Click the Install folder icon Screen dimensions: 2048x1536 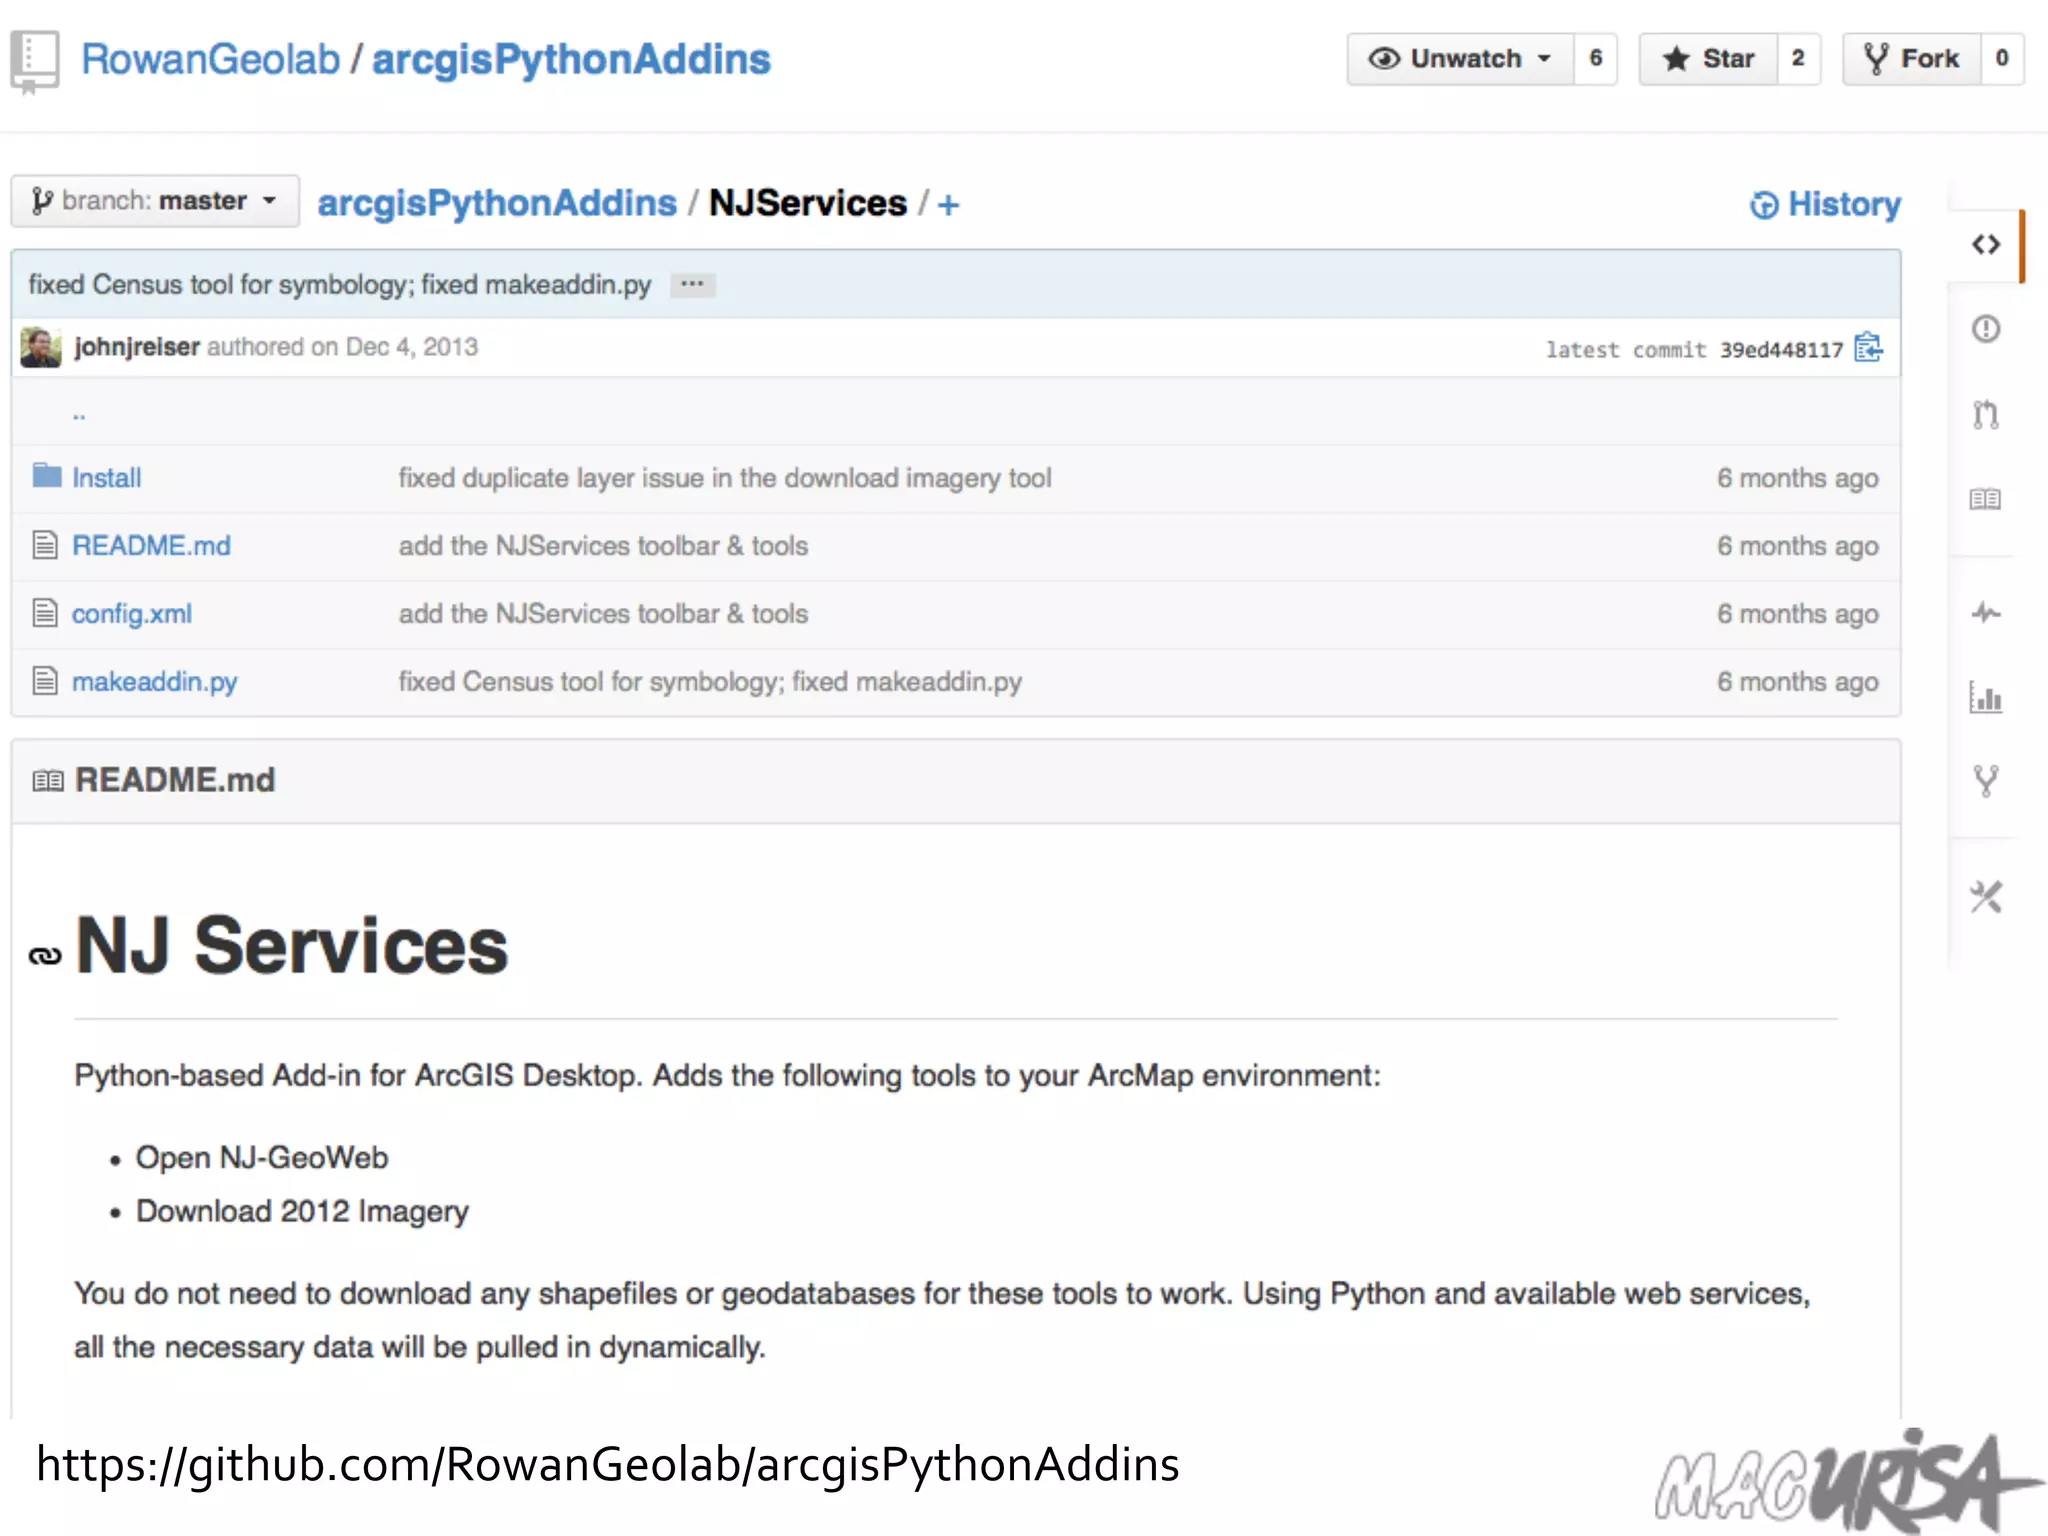click(46, 475)
